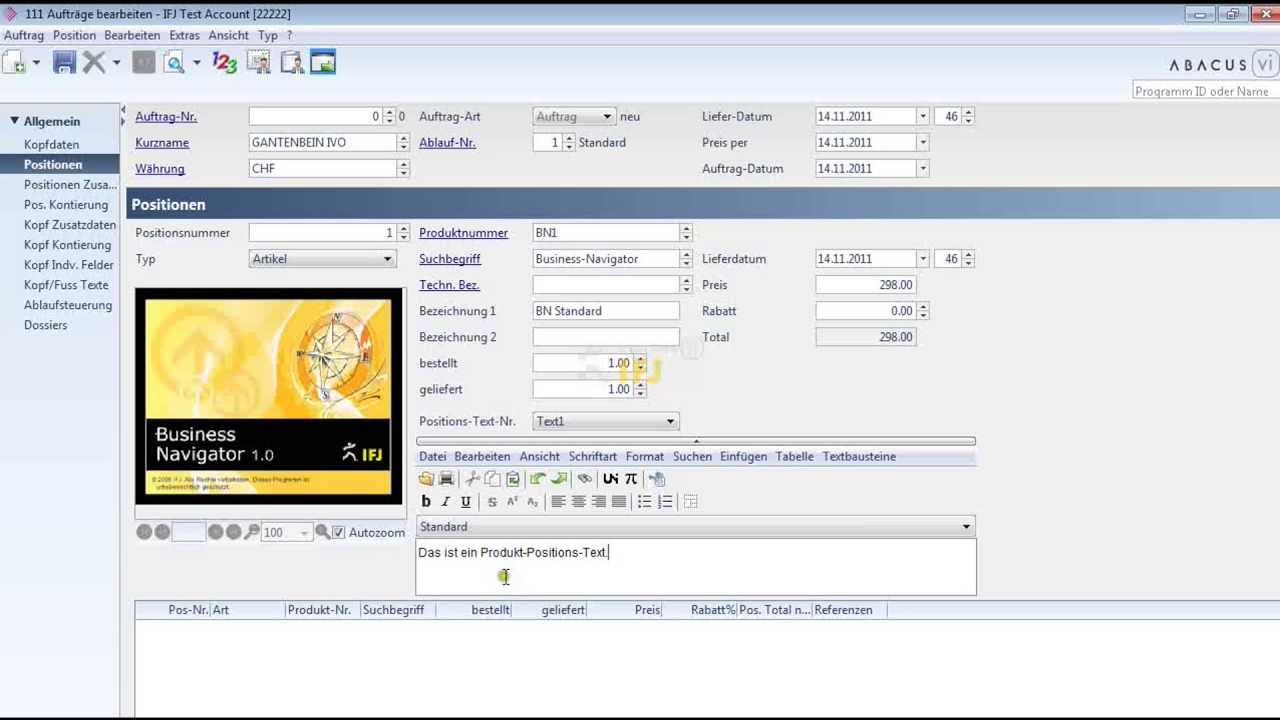Image resolution: width=1280 pixels, height=720 pixels.
Task: Click the Bezeichnung 2 input field
Action: [606, 337]
